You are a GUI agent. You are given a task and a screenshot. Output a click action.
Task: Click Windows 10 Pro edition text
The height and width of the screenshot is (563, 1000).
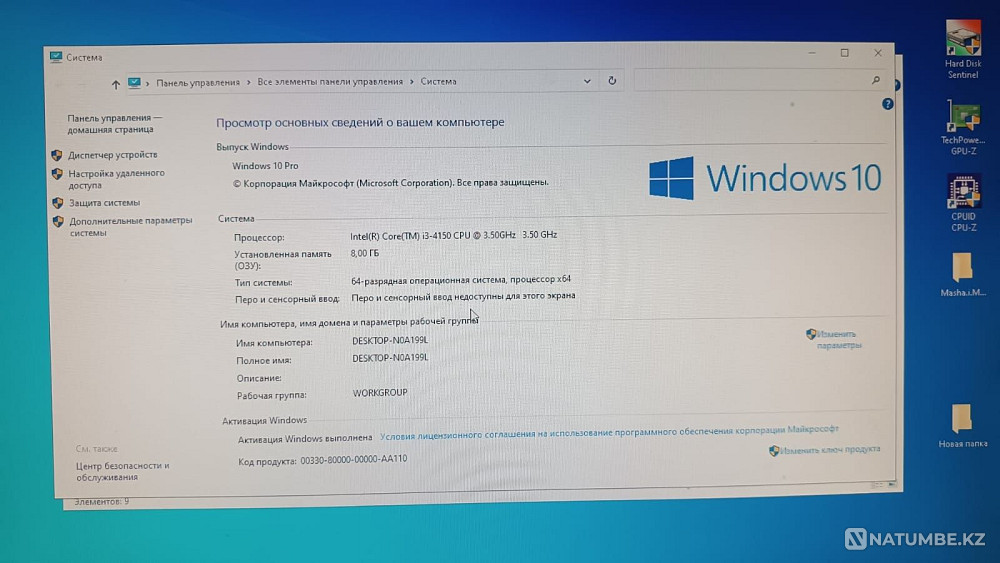tap(265, 166)
